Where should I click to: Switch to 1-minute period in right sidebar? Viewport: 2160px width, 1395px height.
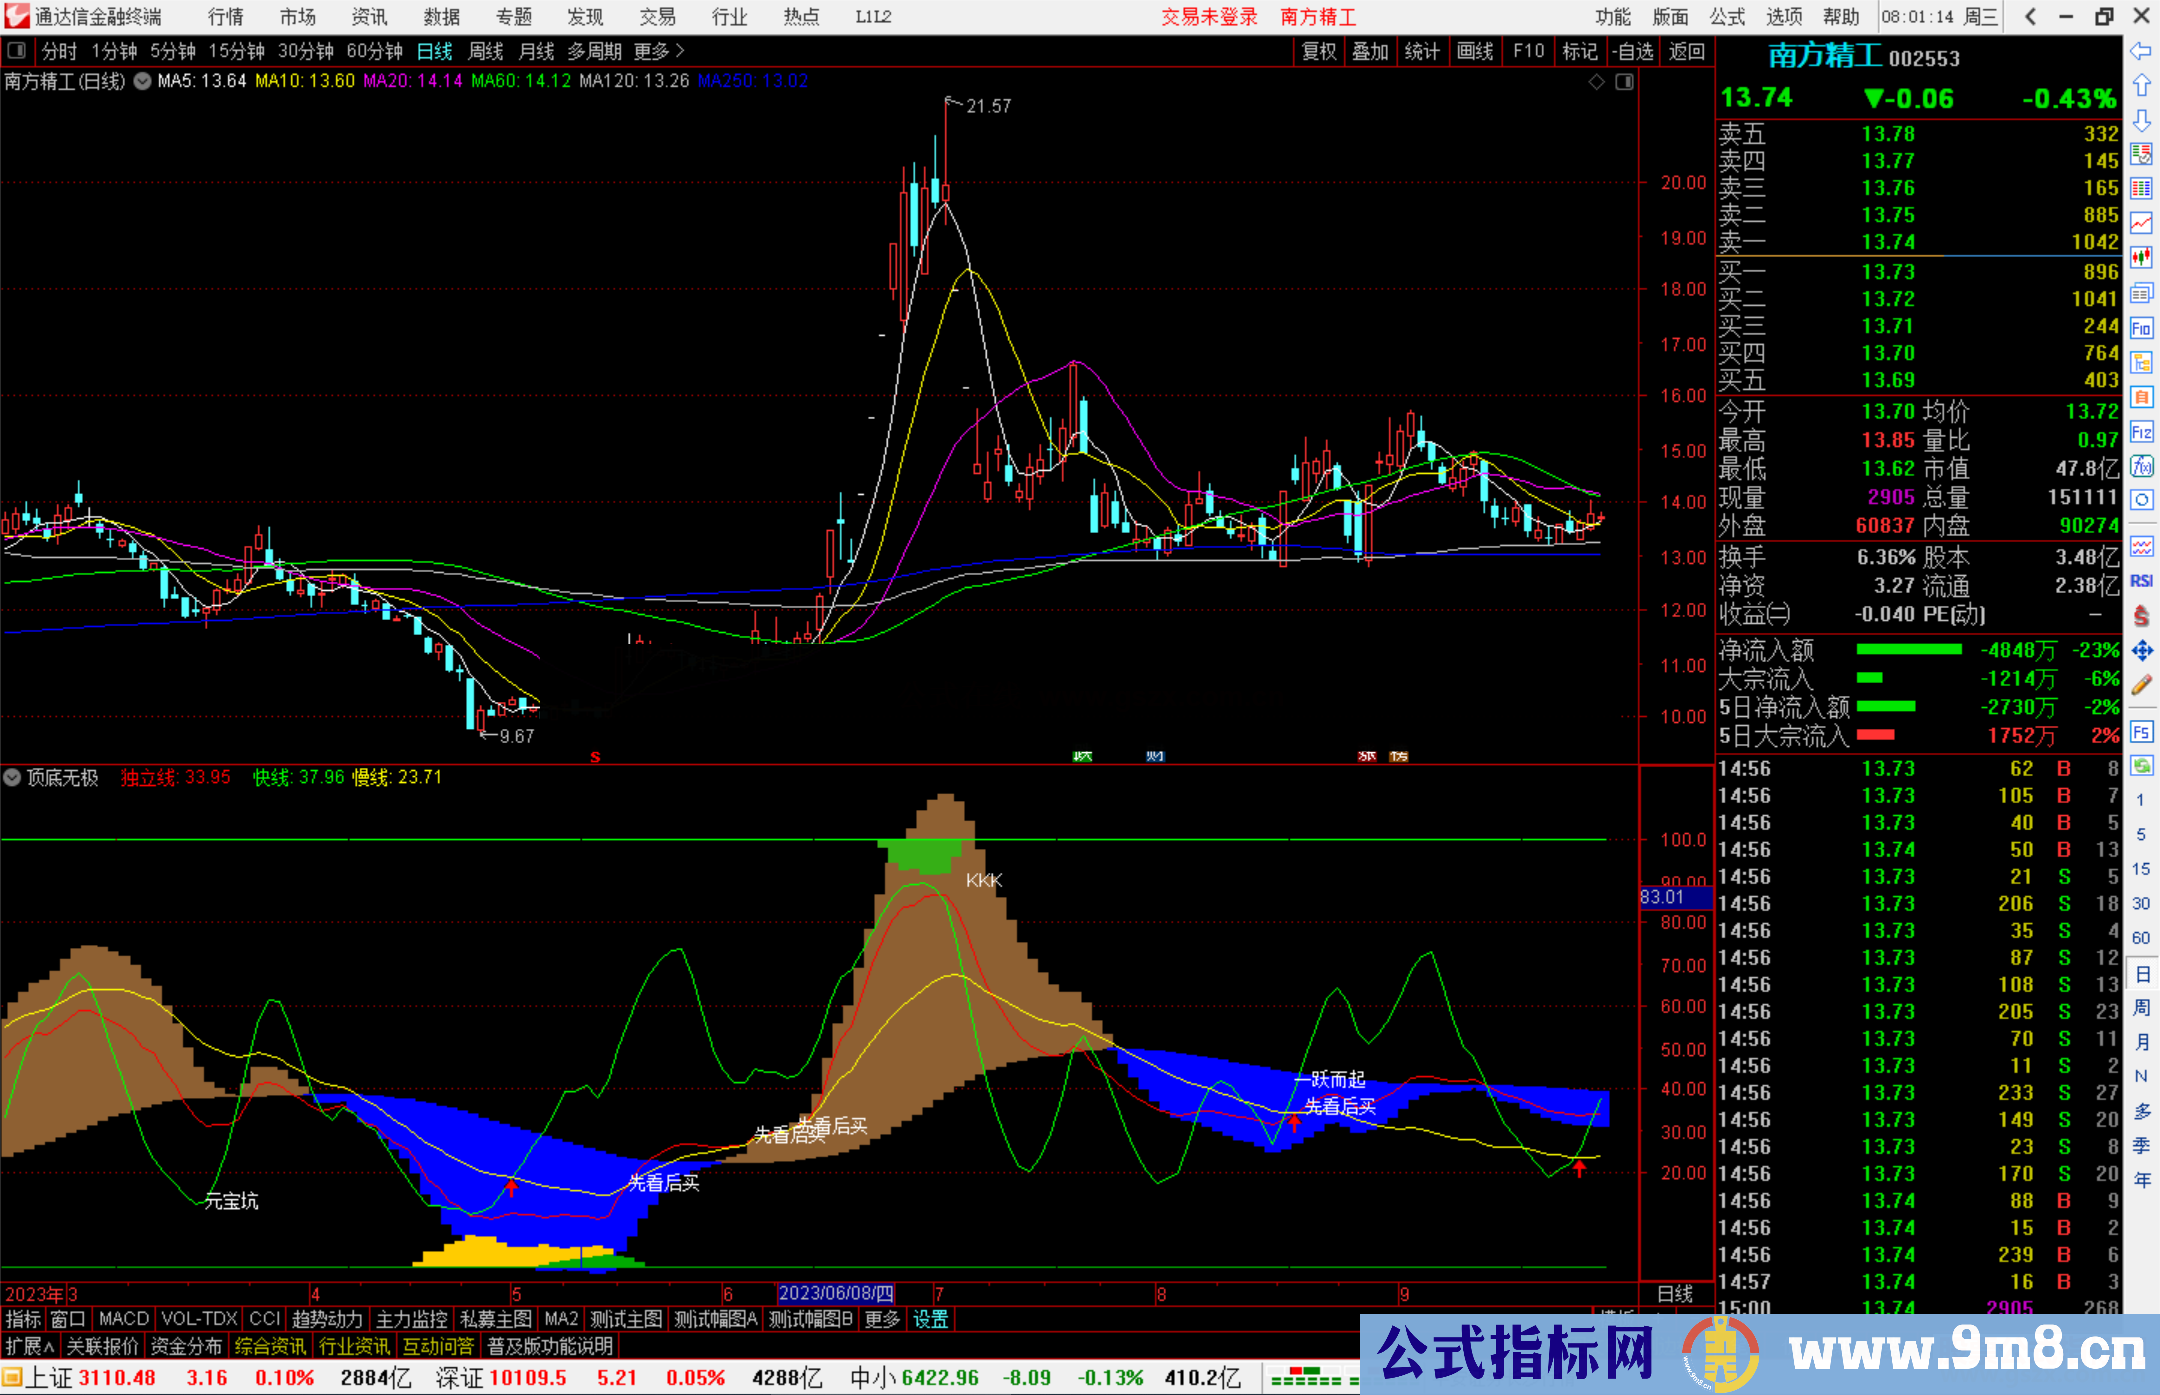[x=2141, y=800]
